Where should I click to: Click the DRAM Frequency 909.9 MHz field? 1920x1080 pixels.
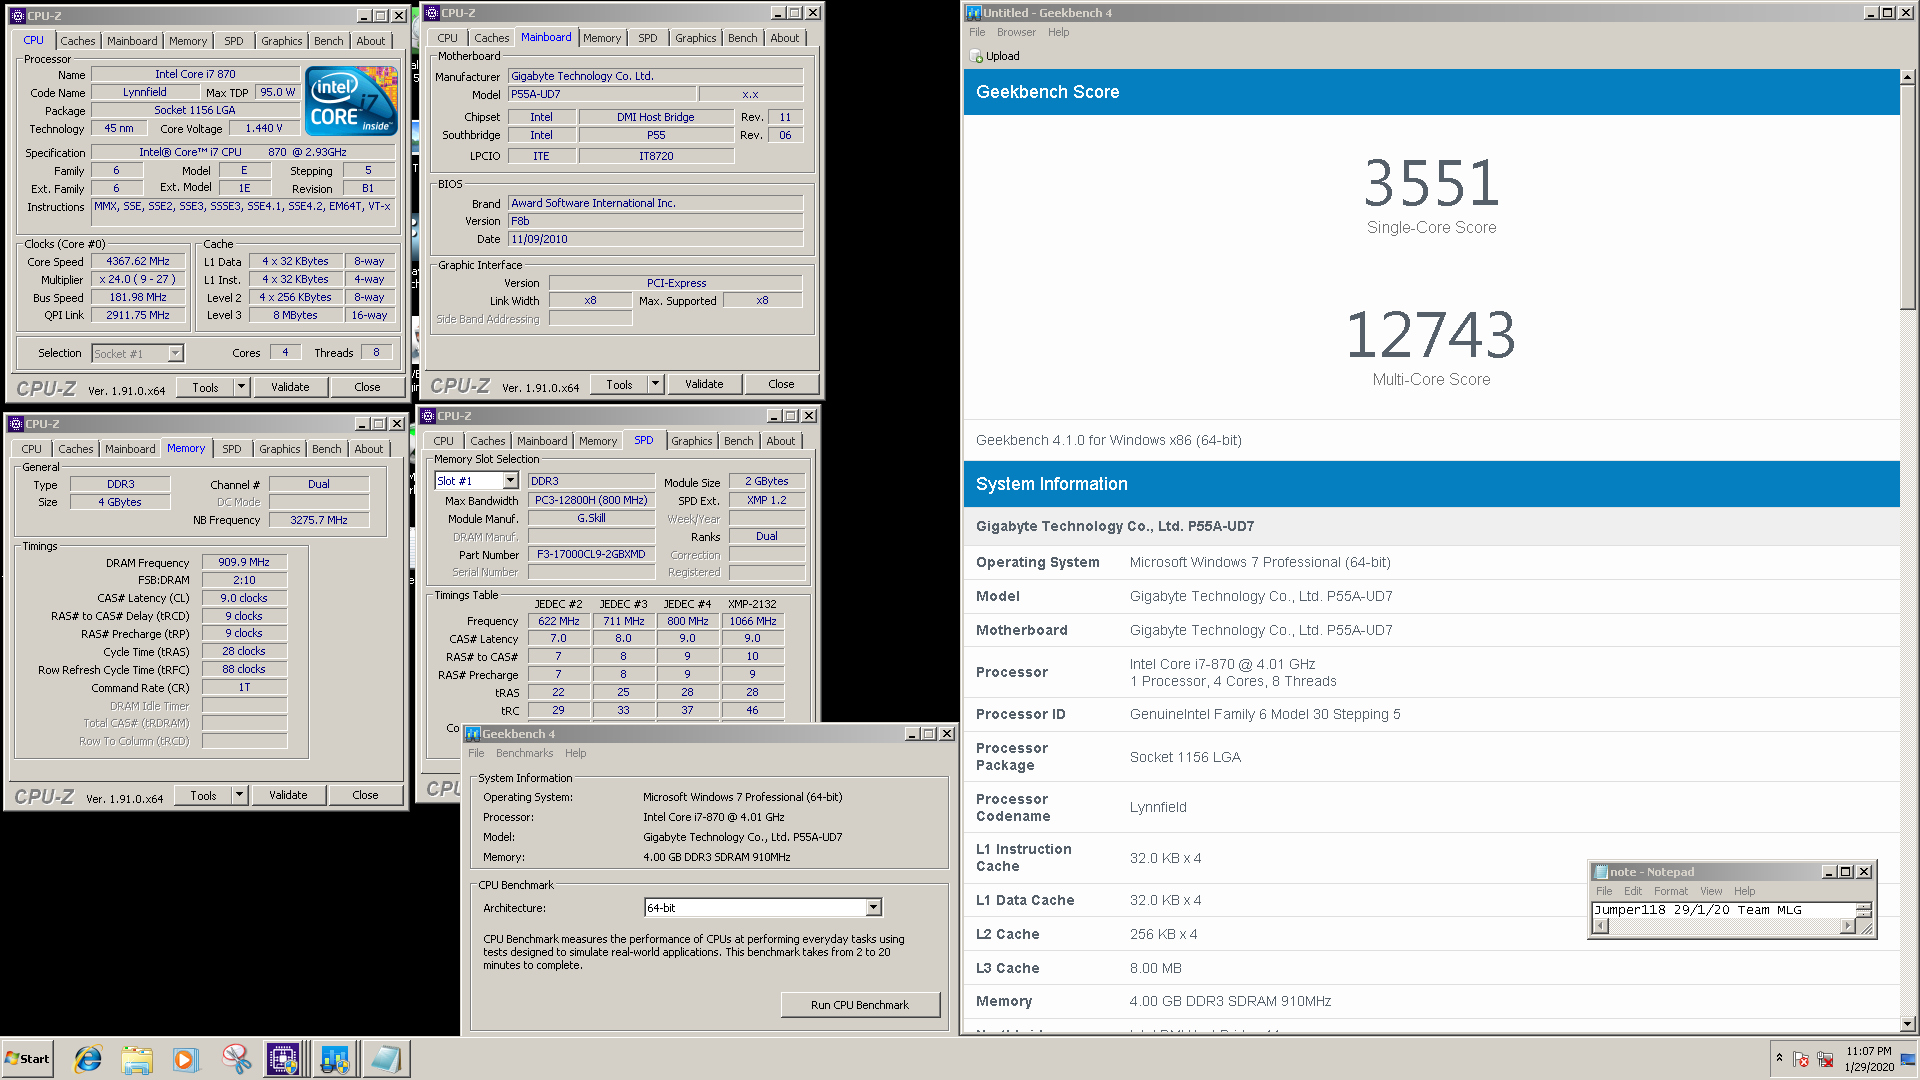244,563
